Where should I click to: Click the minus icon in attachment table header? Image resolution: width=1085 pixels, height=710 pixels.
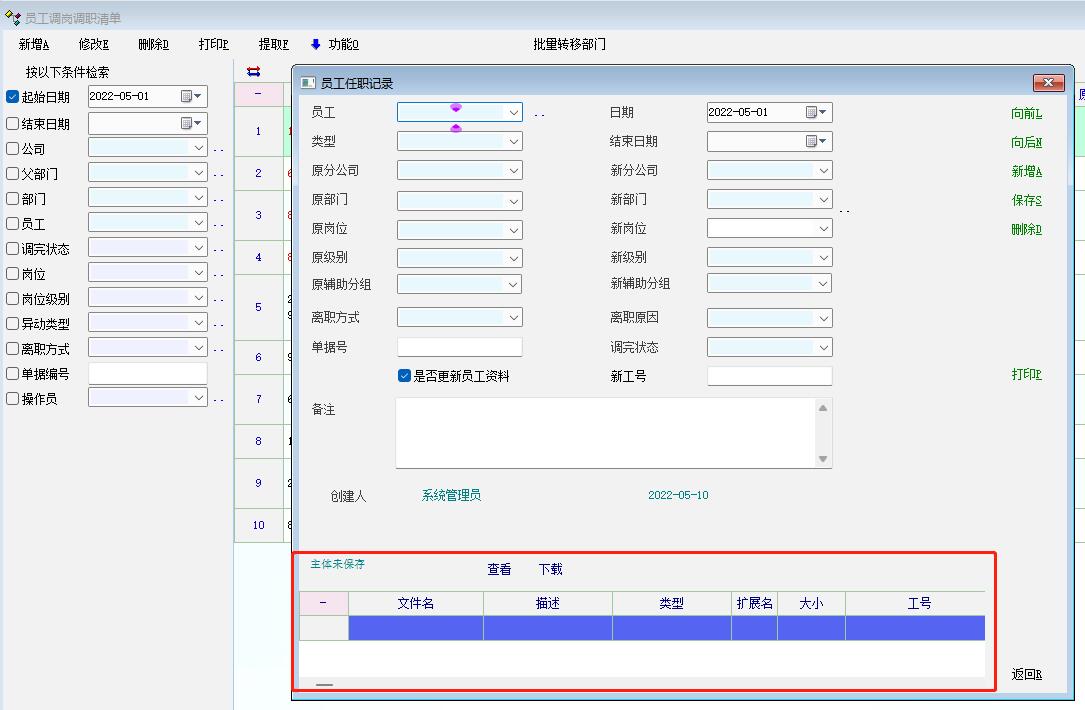[323, 603]
